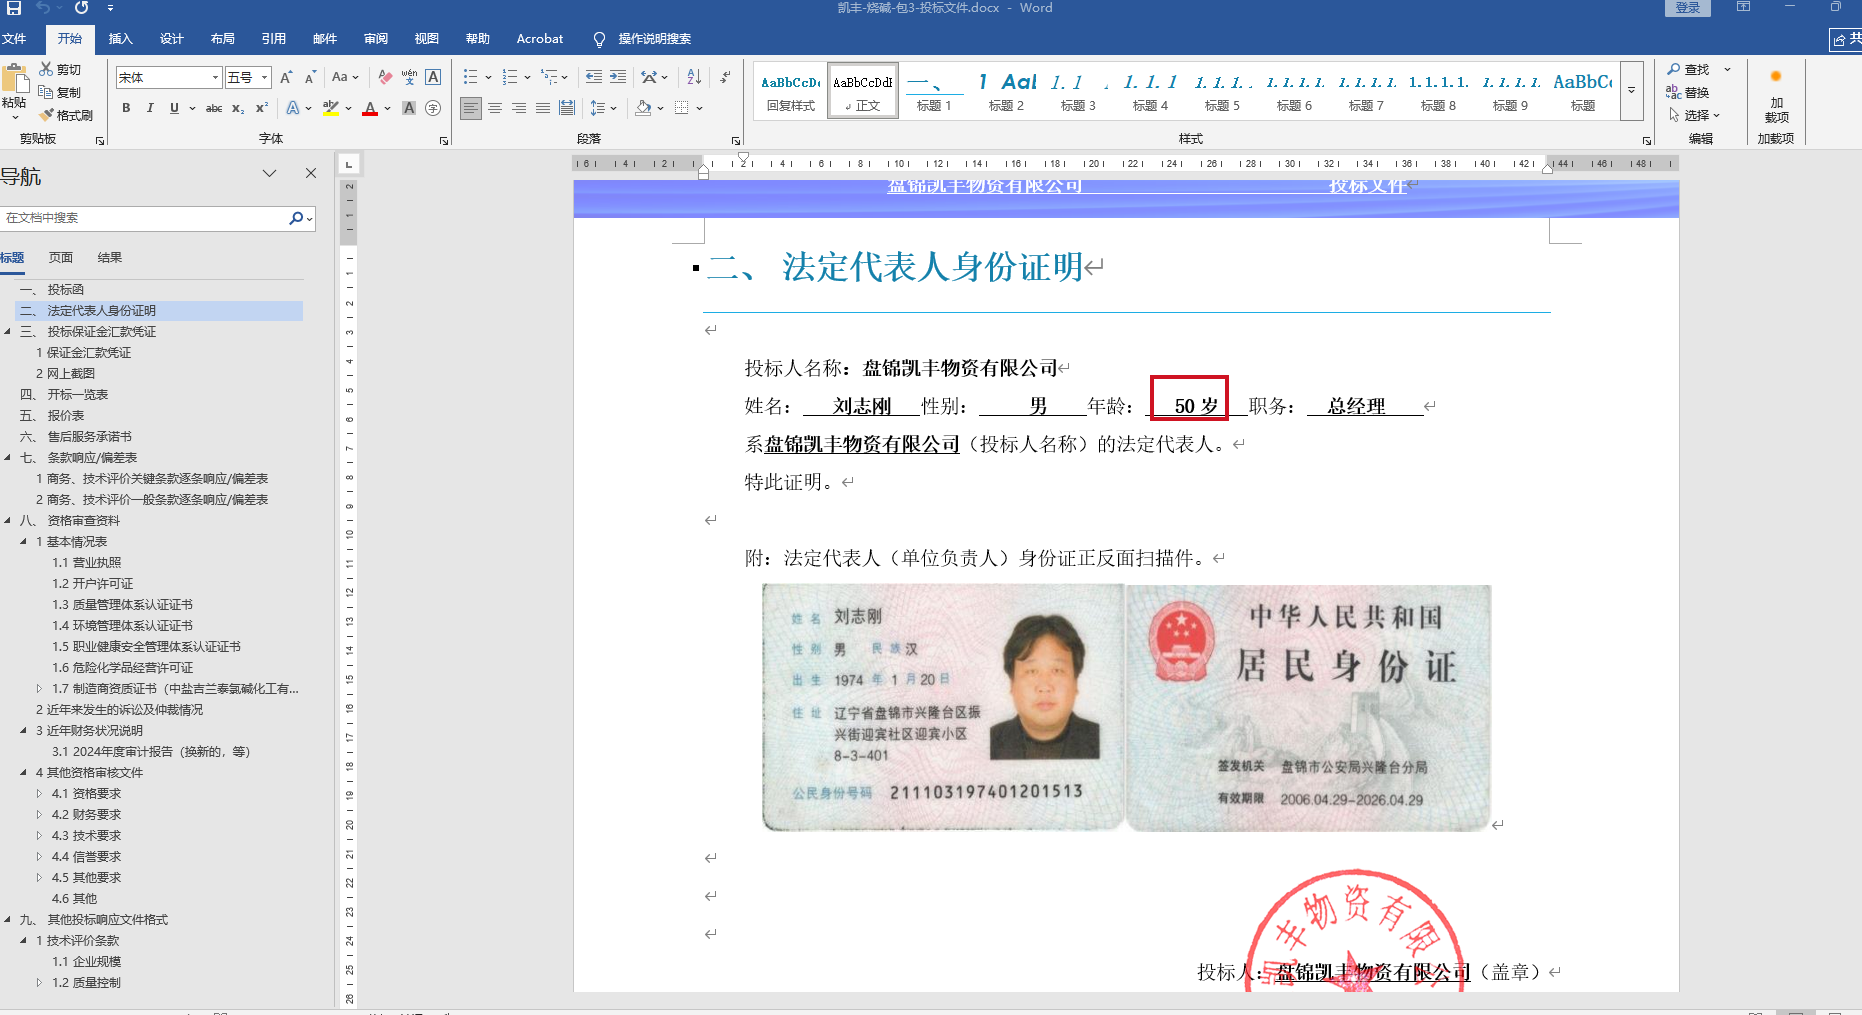Click the Redo arrow in the title bar

click(x=81, y=8)
